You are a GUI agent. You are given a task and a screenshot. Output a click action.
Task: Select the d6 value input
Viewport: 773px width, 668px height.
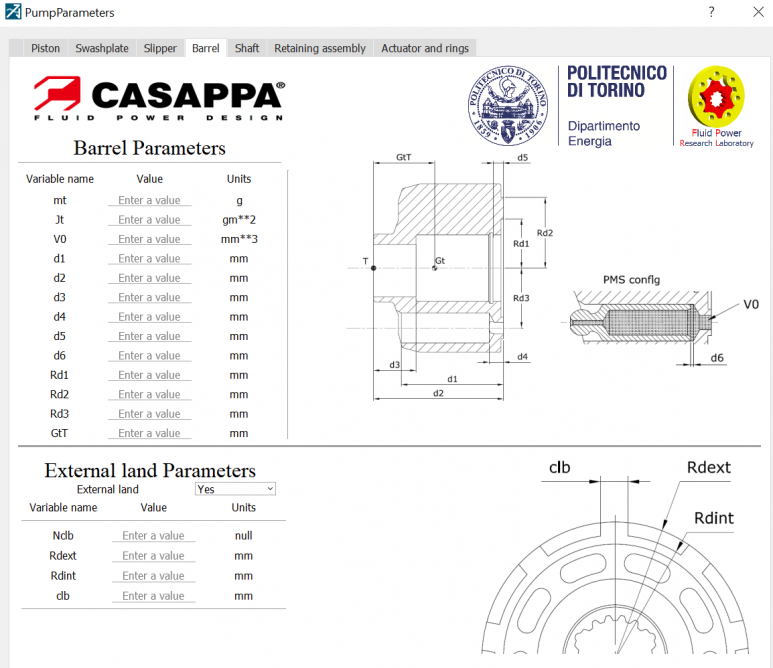(x=149, y=355)
